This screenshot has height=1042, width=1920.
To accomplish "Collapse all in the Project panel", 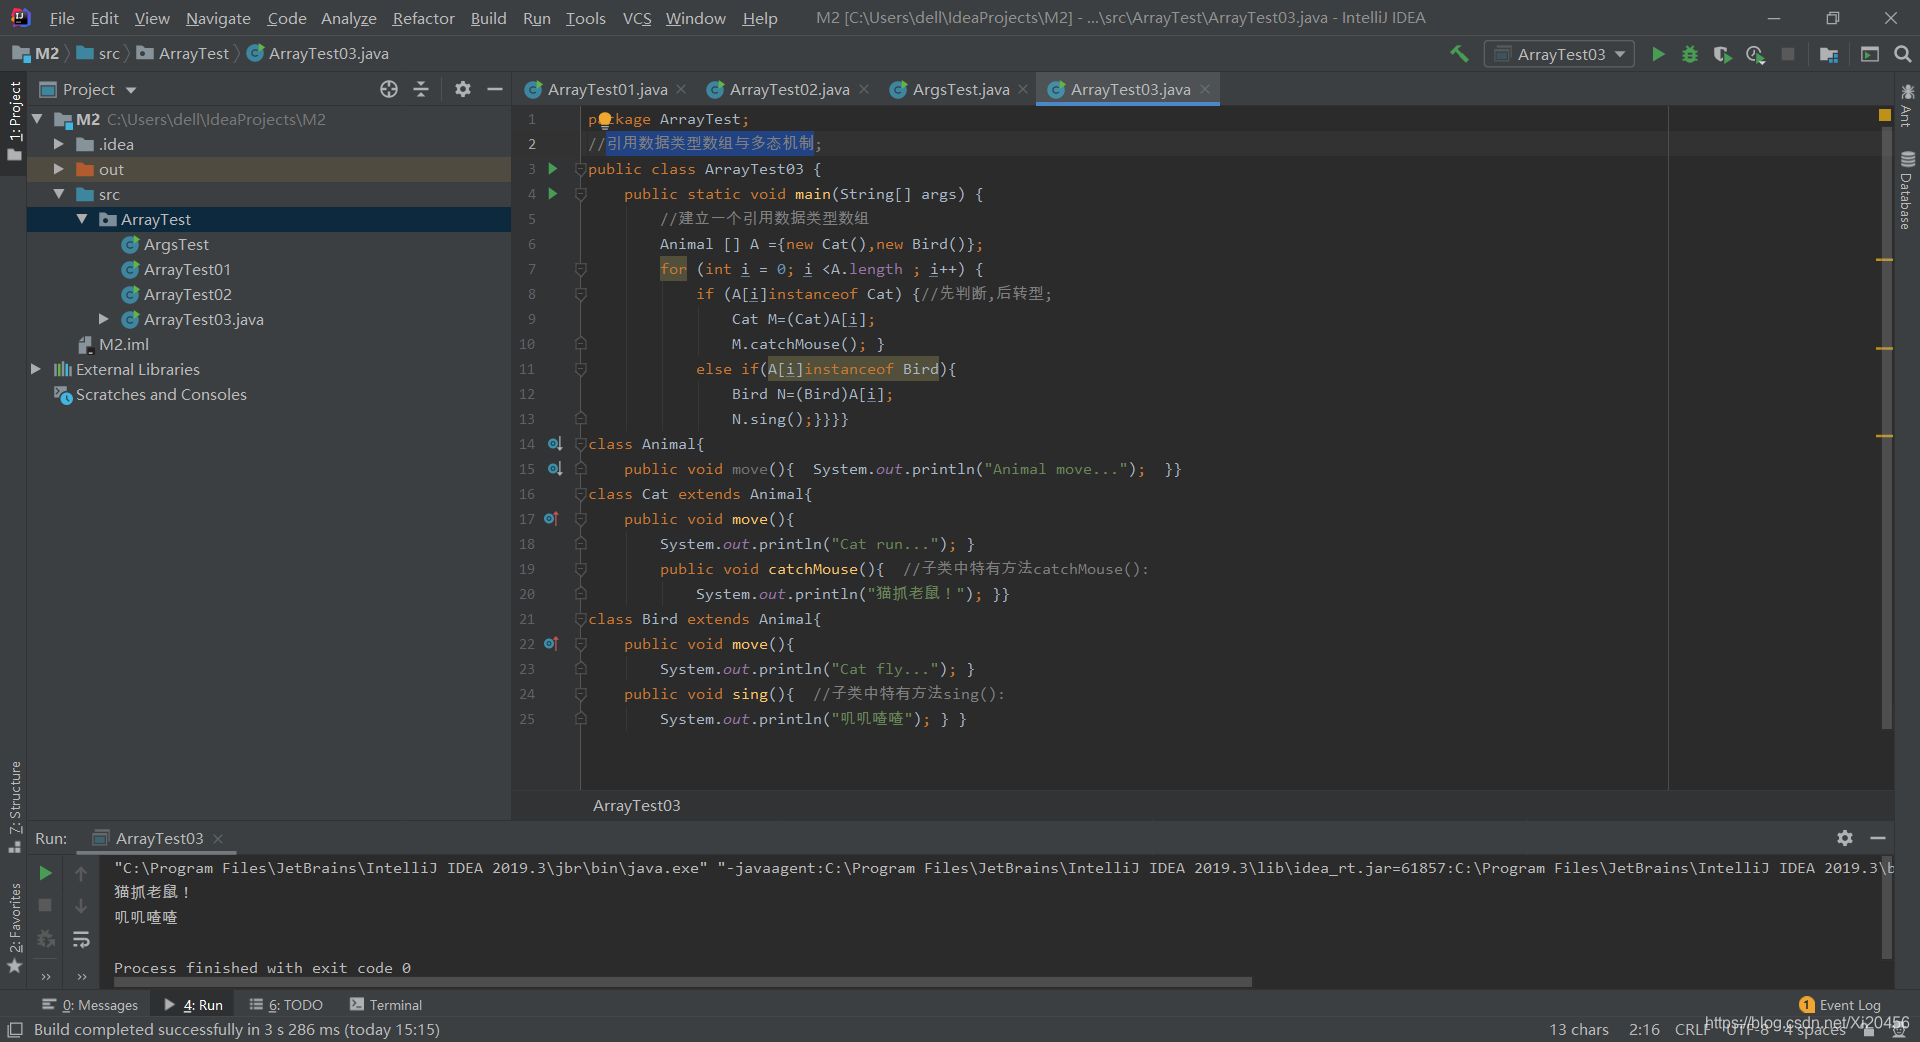I will point(421,89).
